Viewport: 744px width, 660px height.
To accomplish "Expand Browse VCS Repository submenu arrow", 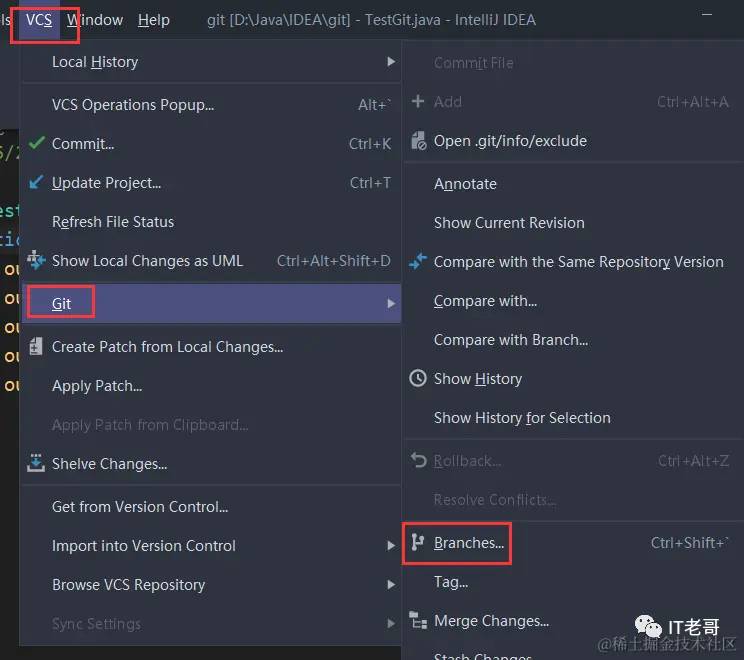I will pyautogui.click(x=391, y=585).
